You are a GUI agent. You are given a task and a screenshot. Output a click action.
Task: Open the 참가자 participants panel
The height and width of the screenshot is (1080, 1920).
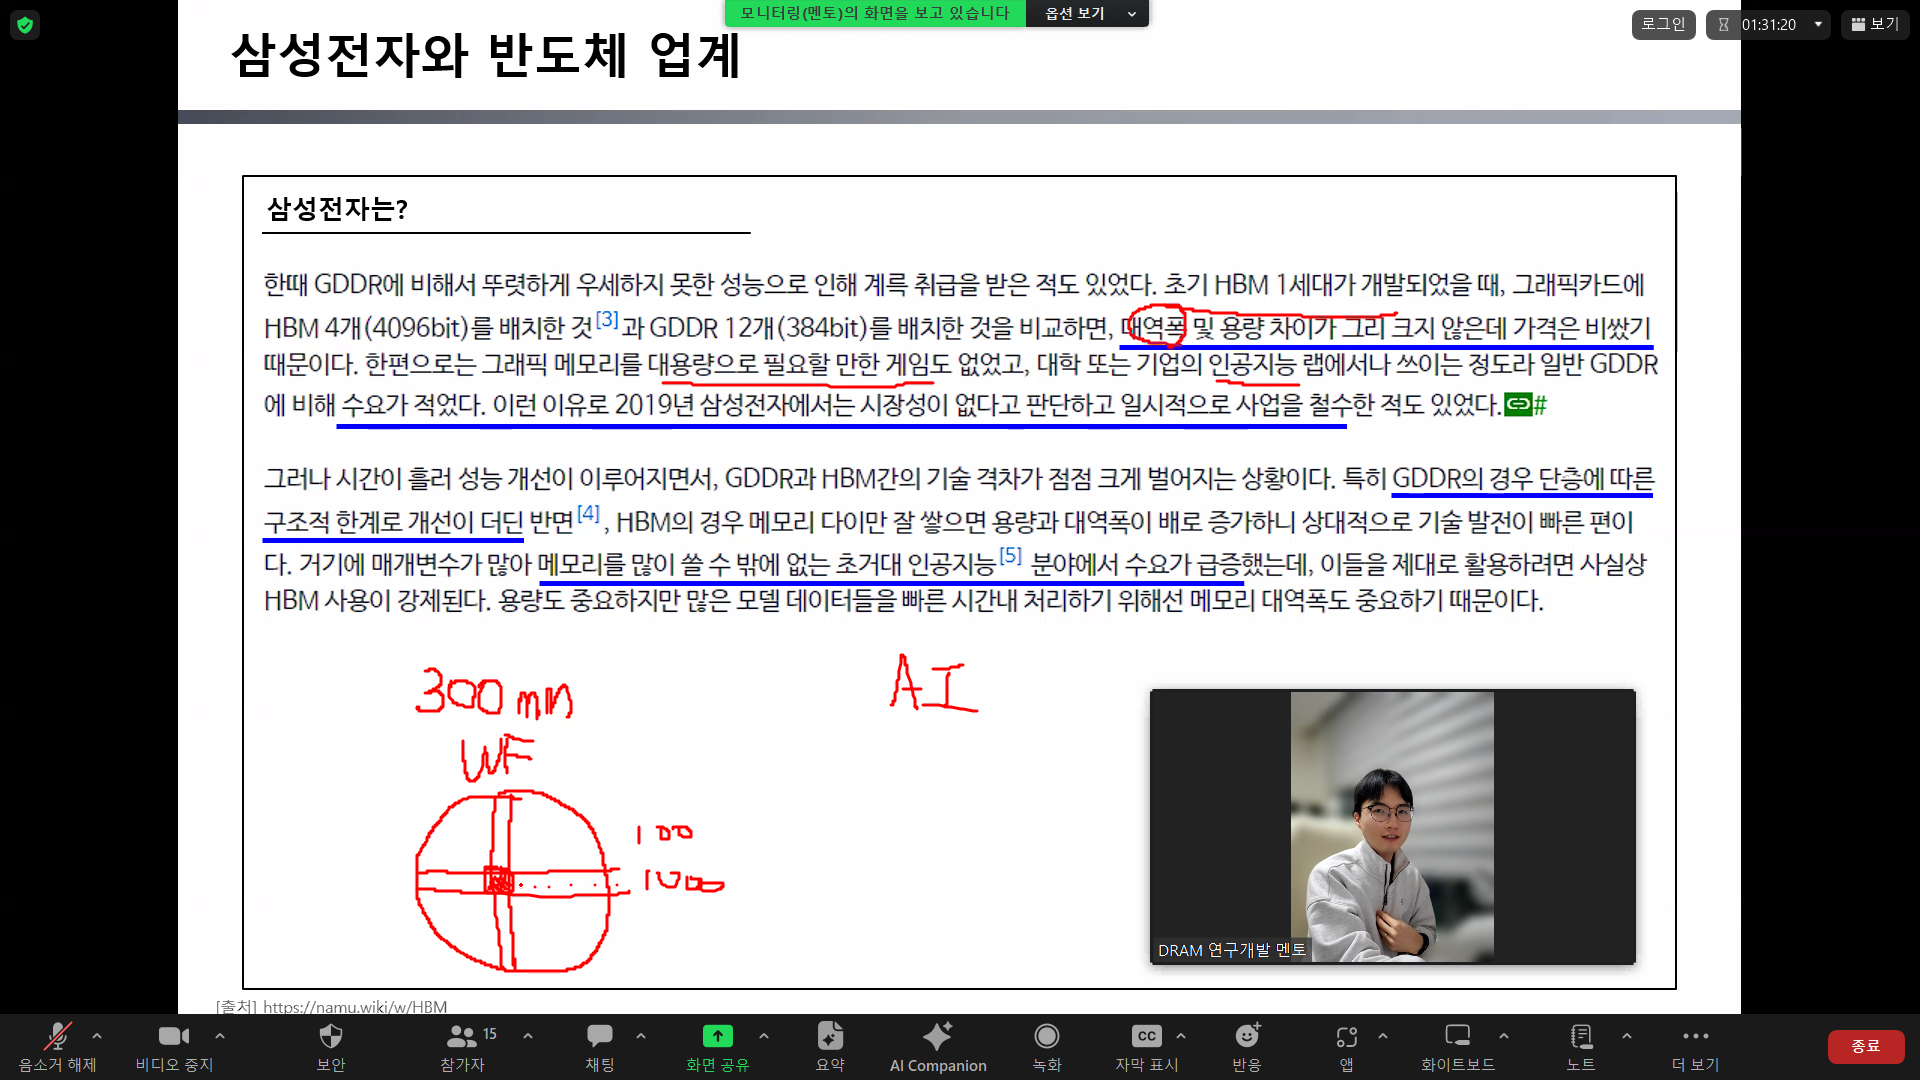coord(462,1046)
